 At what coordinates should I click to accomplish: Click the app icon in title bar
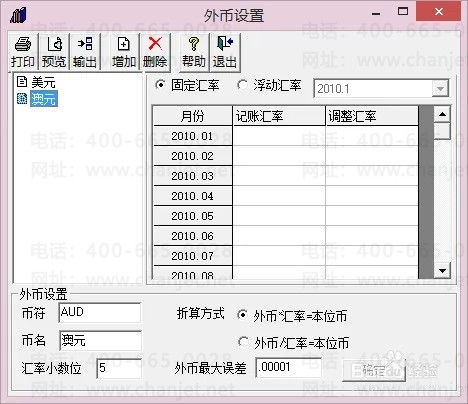pyautogui.click(x=18, y=15)
